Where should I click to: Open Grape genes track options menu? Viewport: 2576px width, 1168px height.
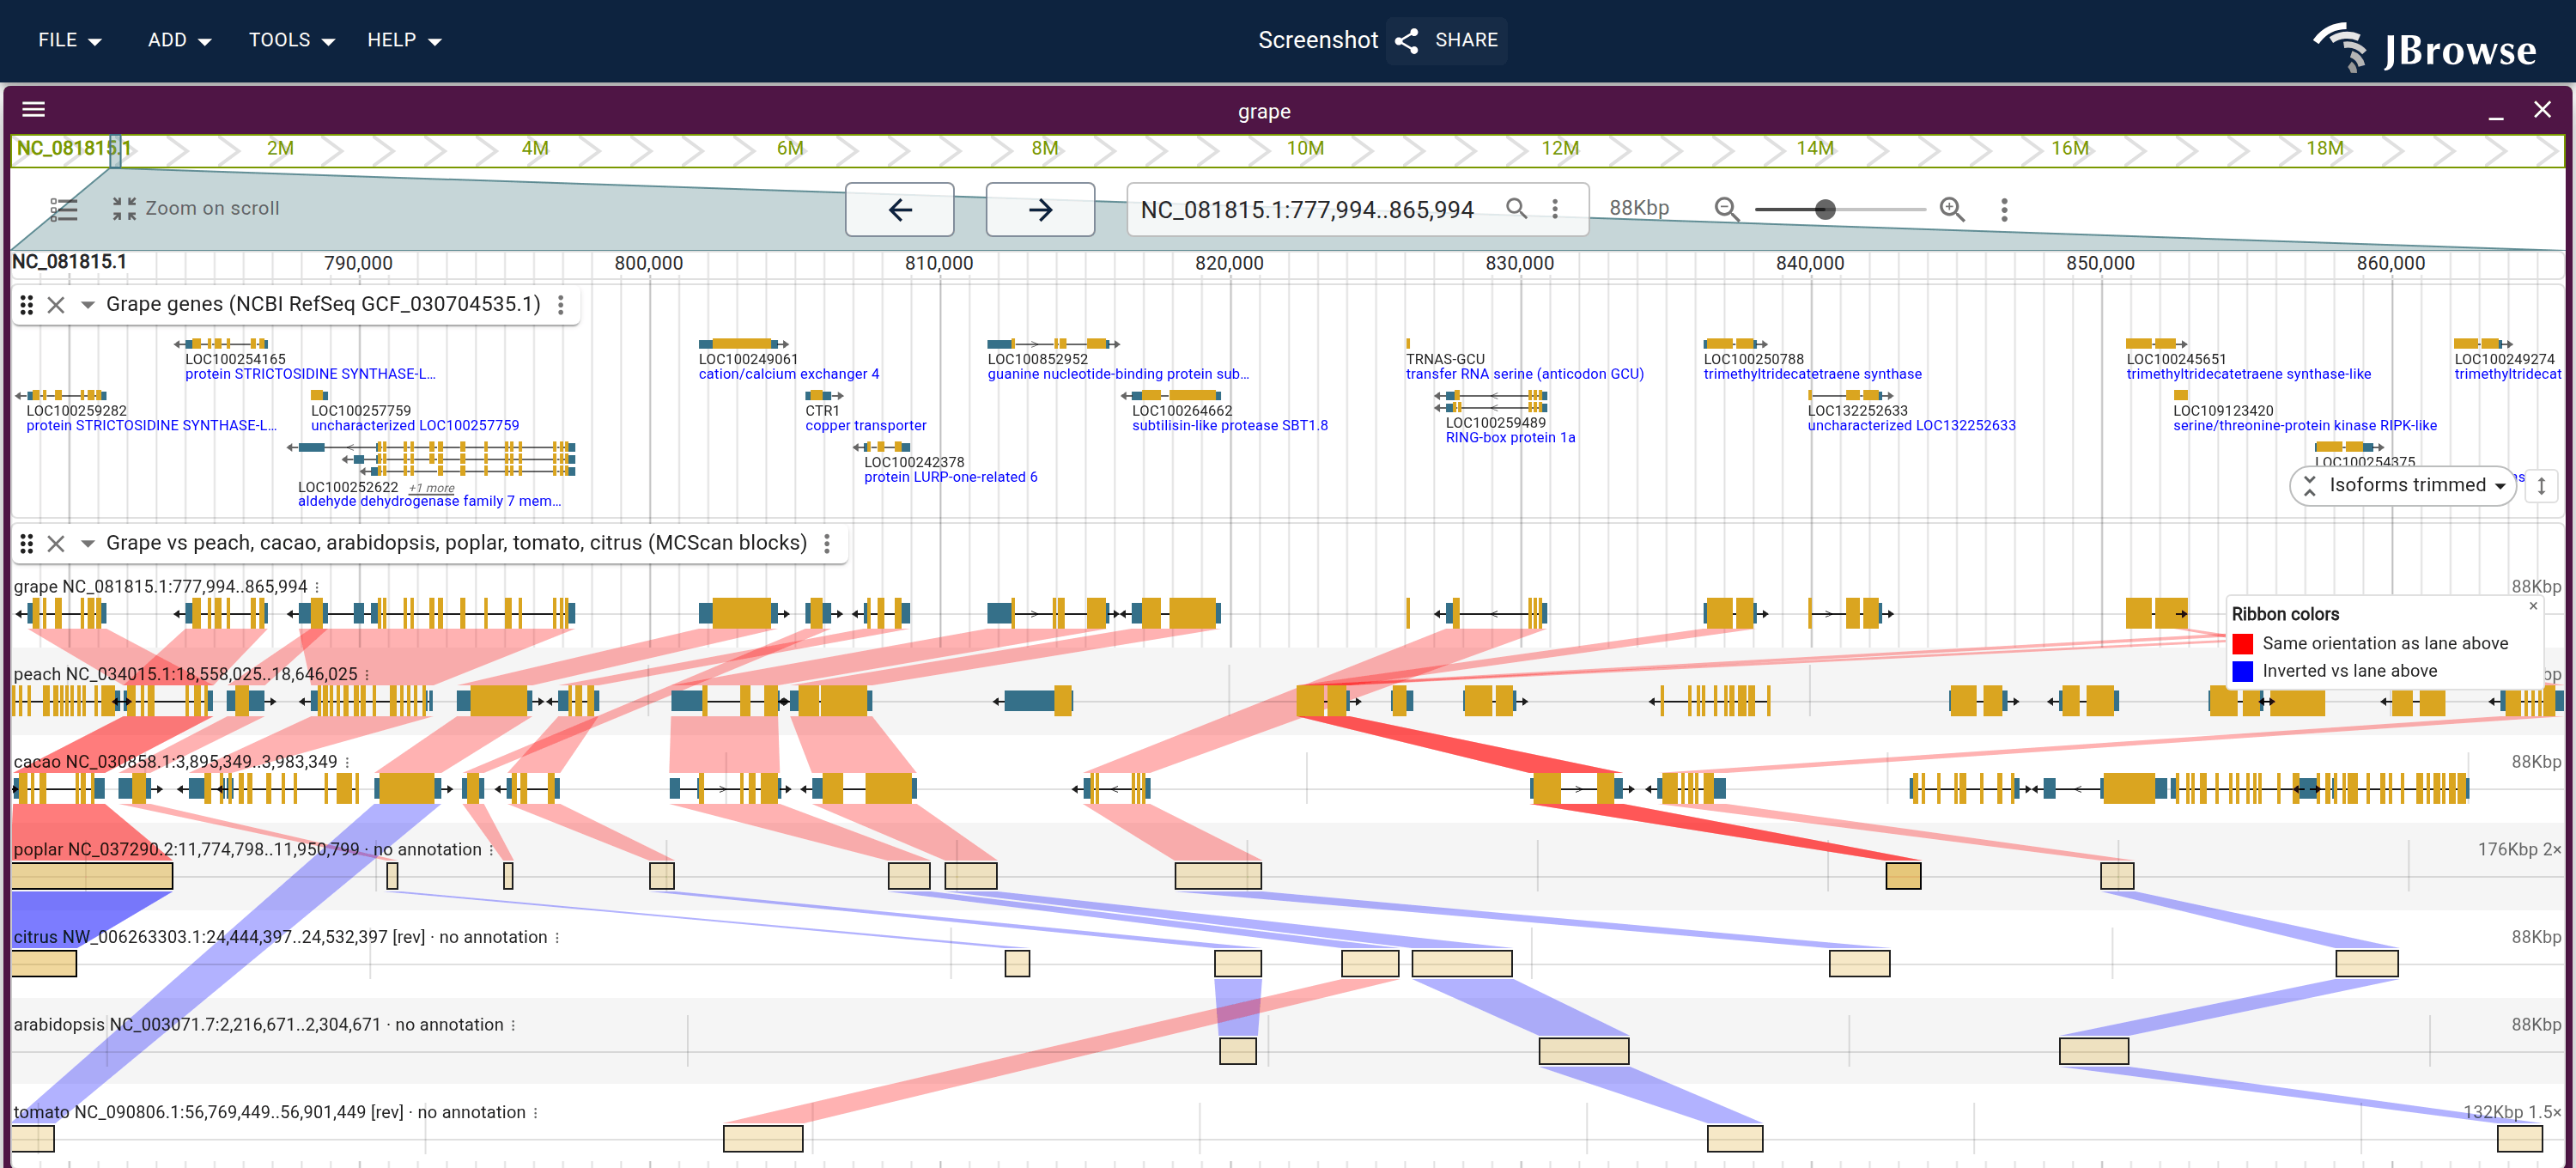click(x=560, y=305)
